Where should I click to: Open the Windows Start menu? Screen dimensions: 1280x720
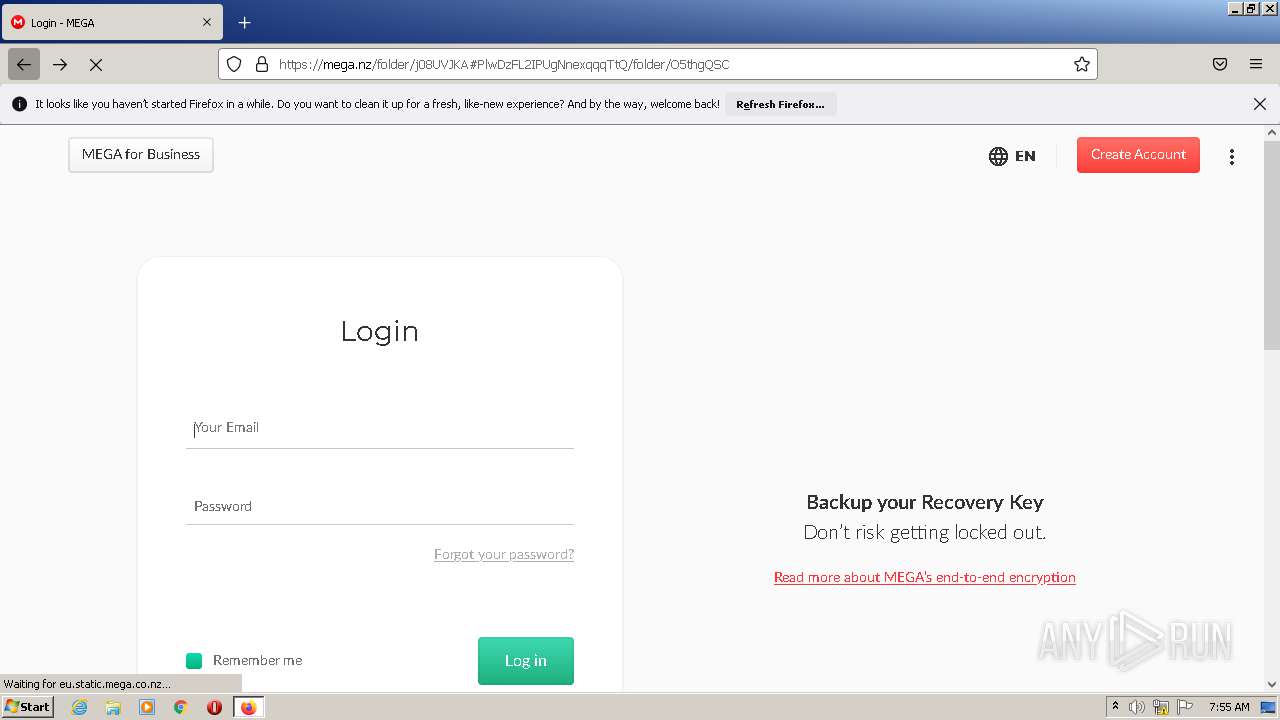coord(28,707)
